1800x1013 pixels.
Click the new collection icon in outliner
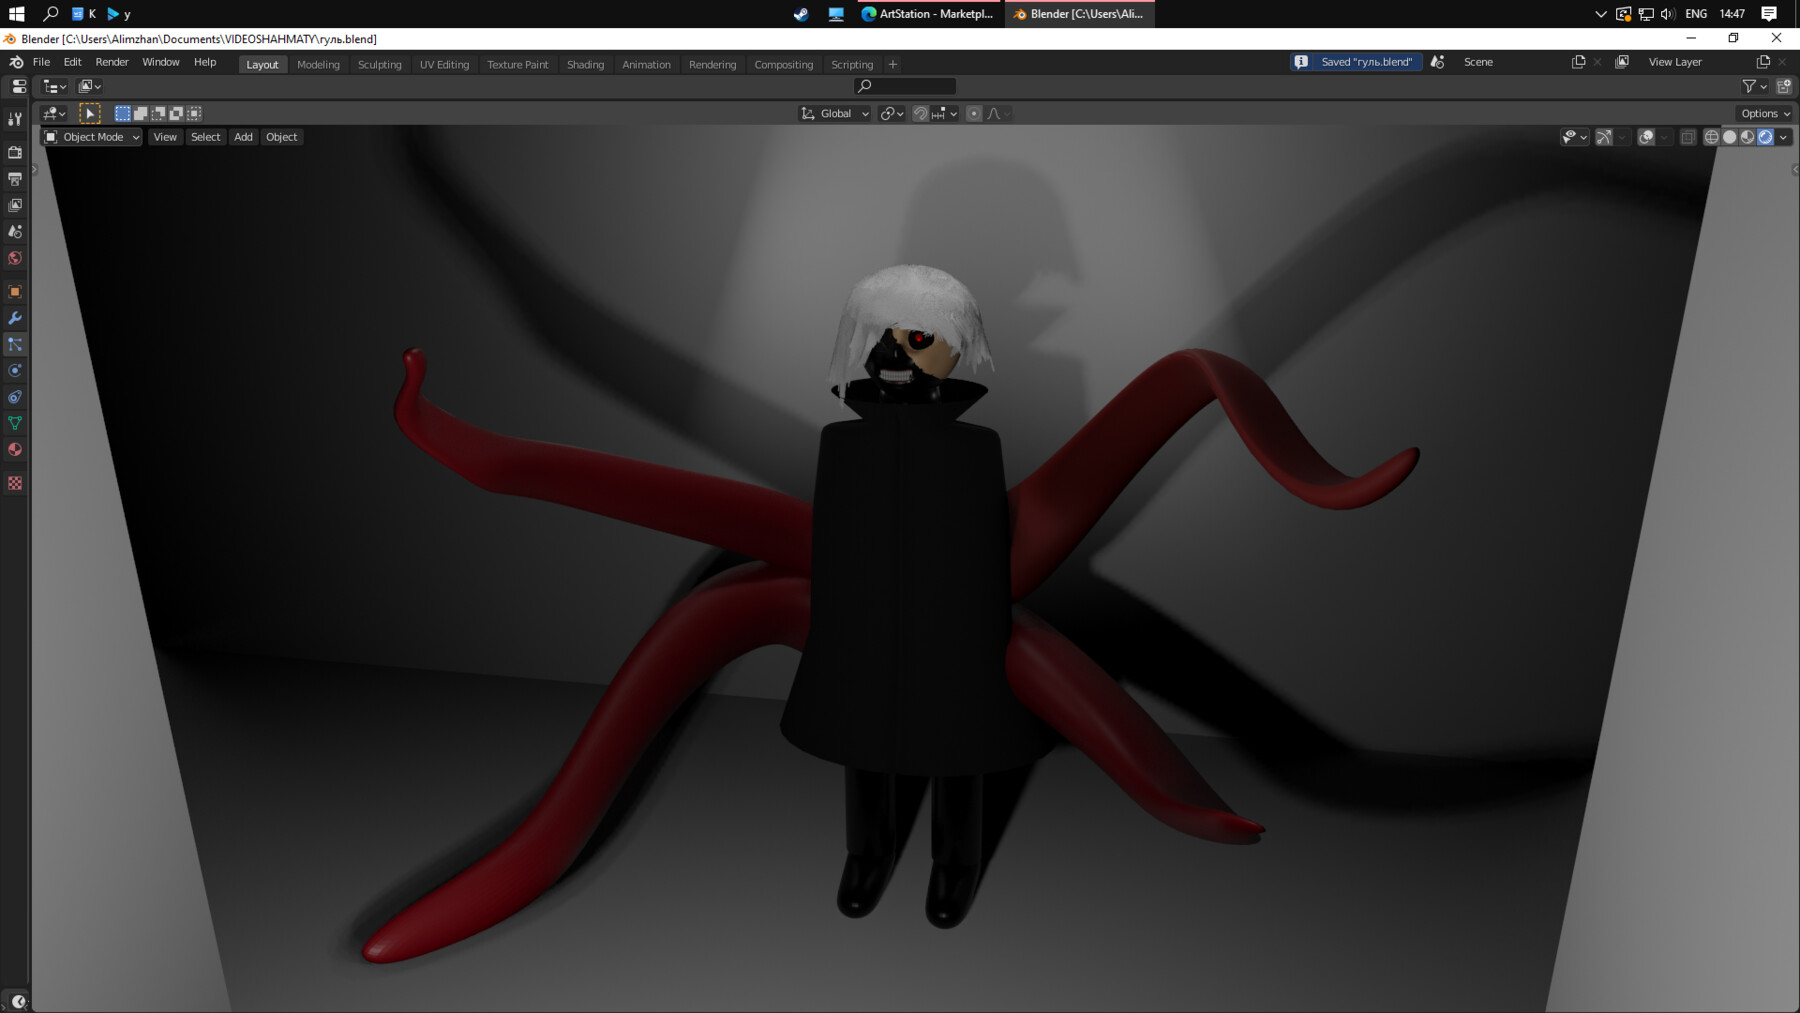tap(1784, 86)
